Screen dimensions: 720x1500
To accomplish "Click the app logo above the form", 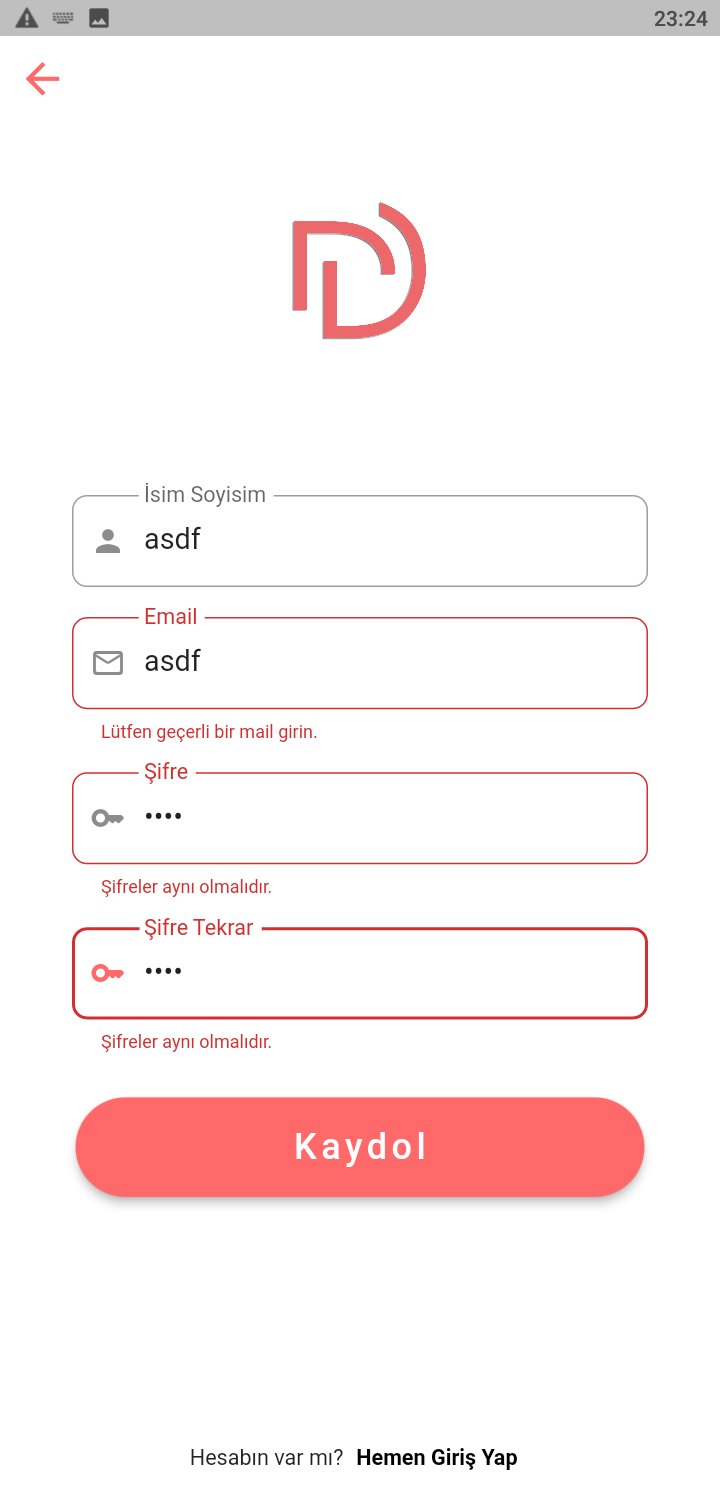I will click(358, 270).
